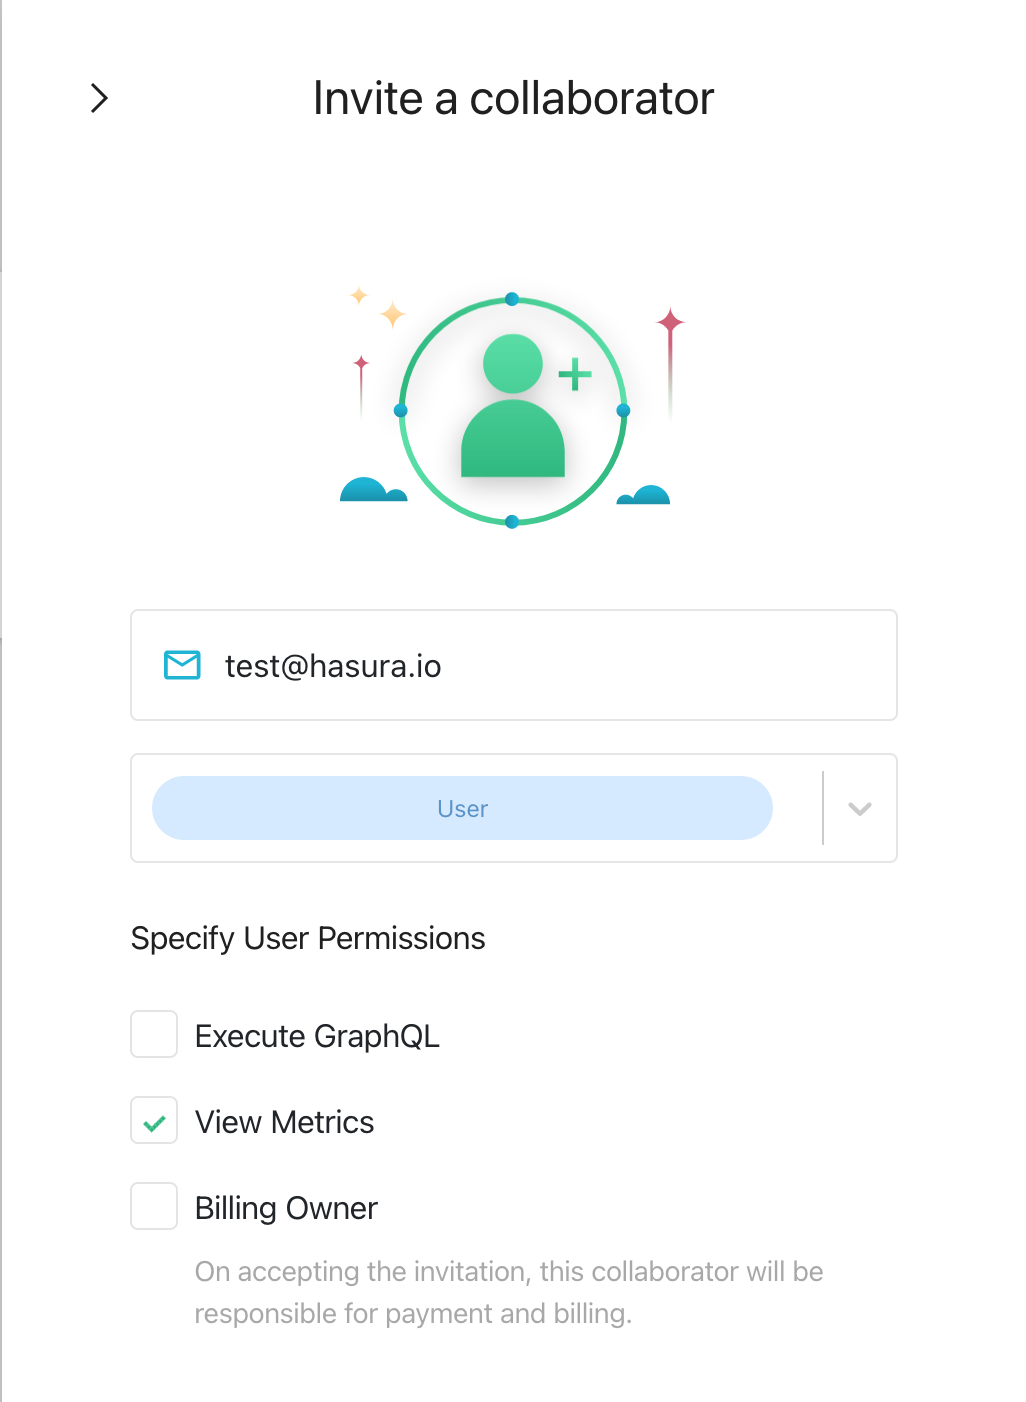Click the Specify User Permissions label
Image resolution: width=1026 pixels, height=1402 pixels.
(x=307, y=938)
